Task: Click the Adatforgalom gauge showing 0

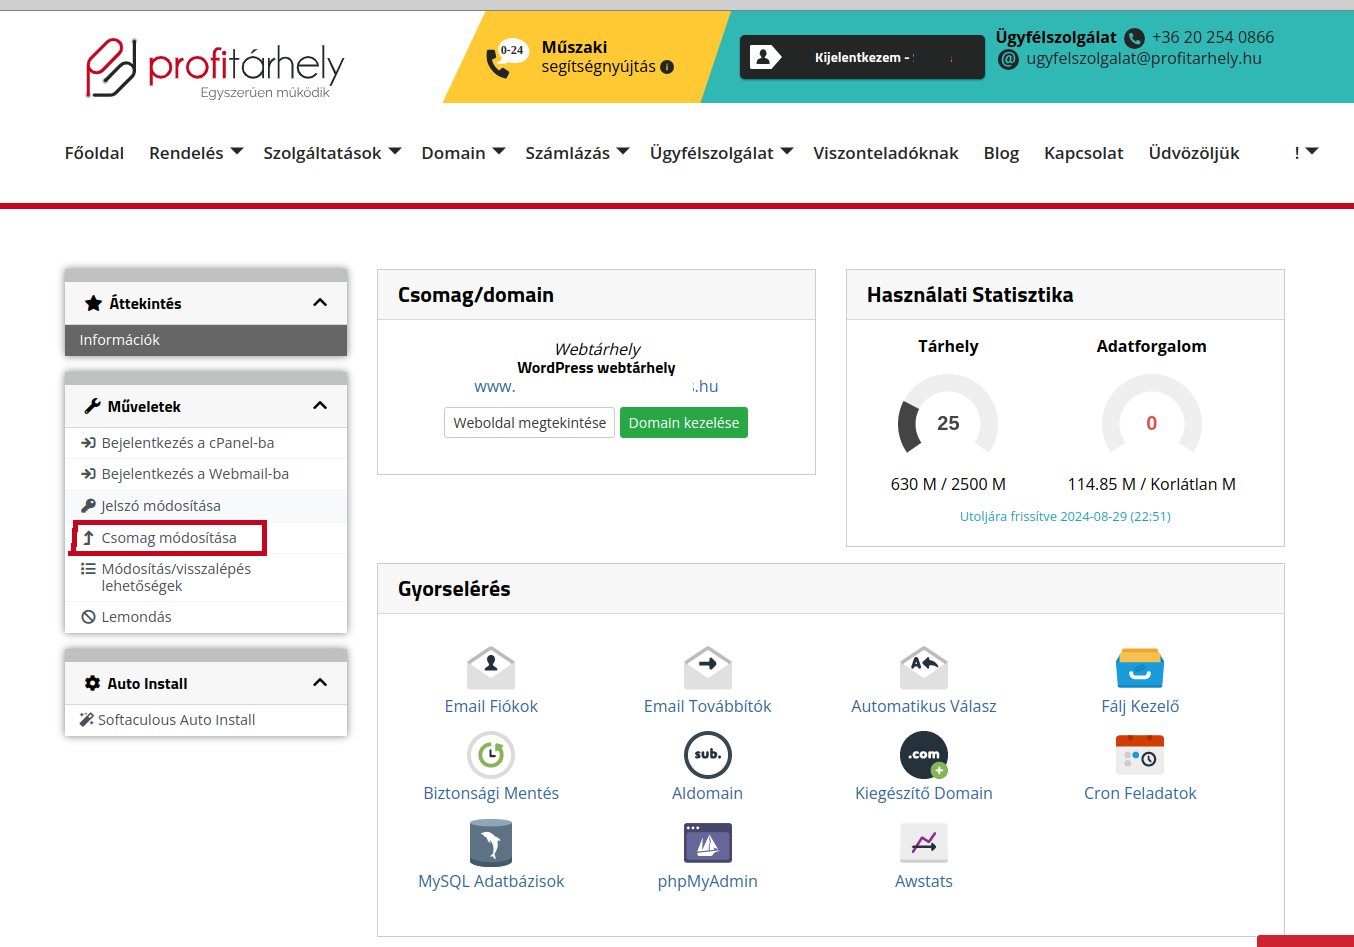Action: click(x=1151, y=415)
